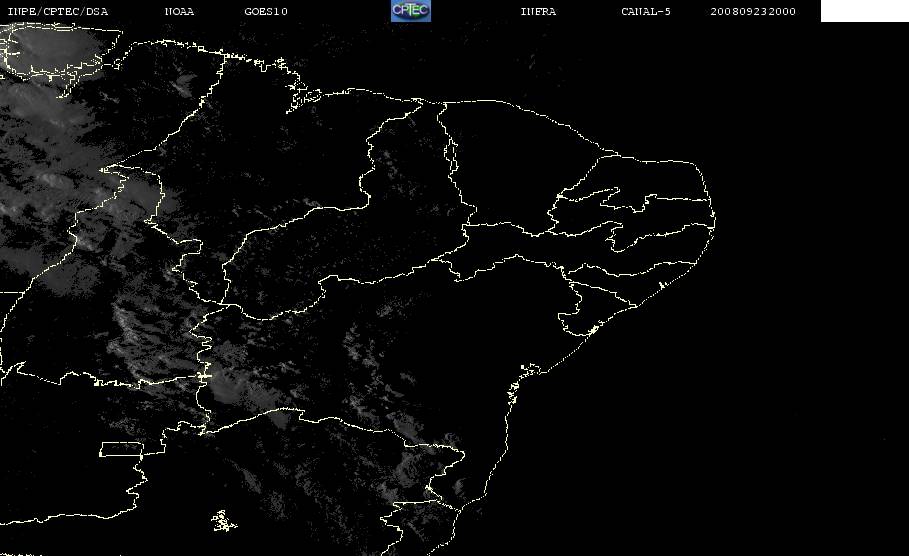The width and height of the screenshot is (909, 556).
Task: Select the CANAL-5 channel label
Action: [646, 11]
